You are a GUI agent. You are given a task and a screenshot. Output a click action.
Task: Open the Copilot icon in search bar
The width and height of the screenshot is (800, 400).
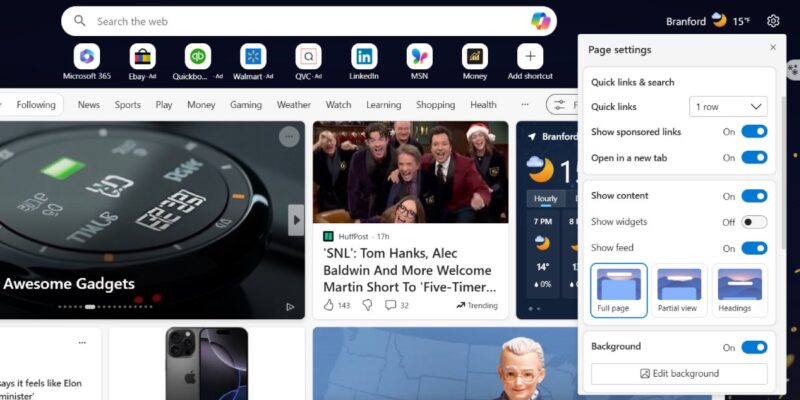coord(540,21)
